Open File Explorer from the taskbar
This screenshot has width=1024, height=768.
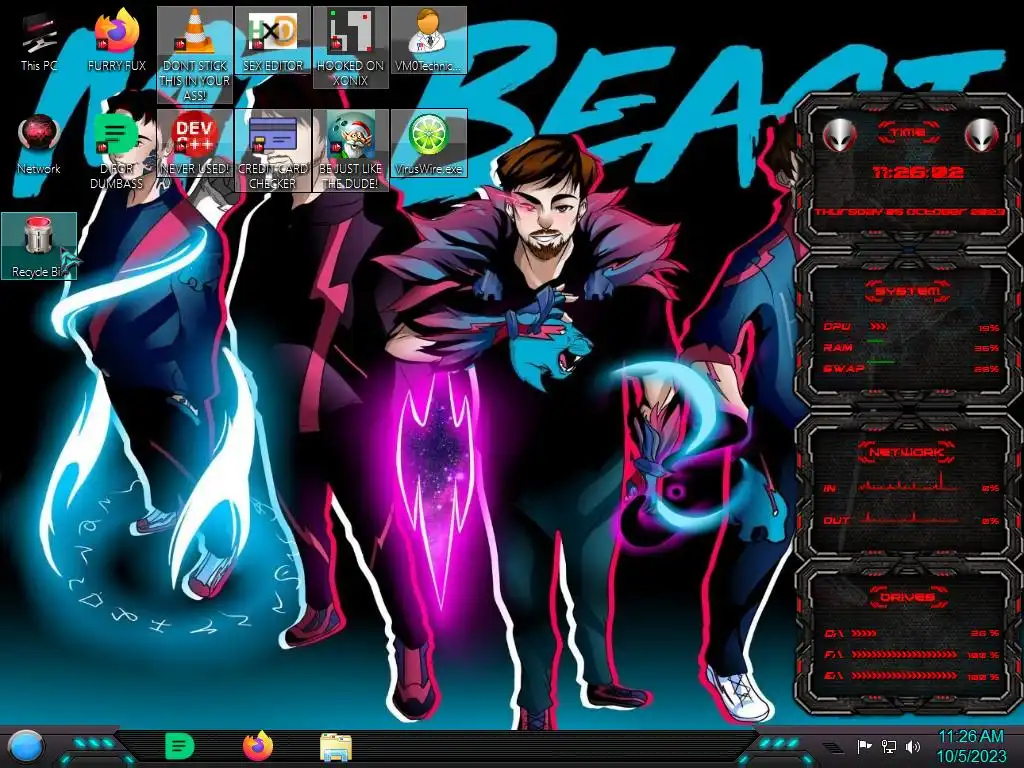(x=336, y=748)
